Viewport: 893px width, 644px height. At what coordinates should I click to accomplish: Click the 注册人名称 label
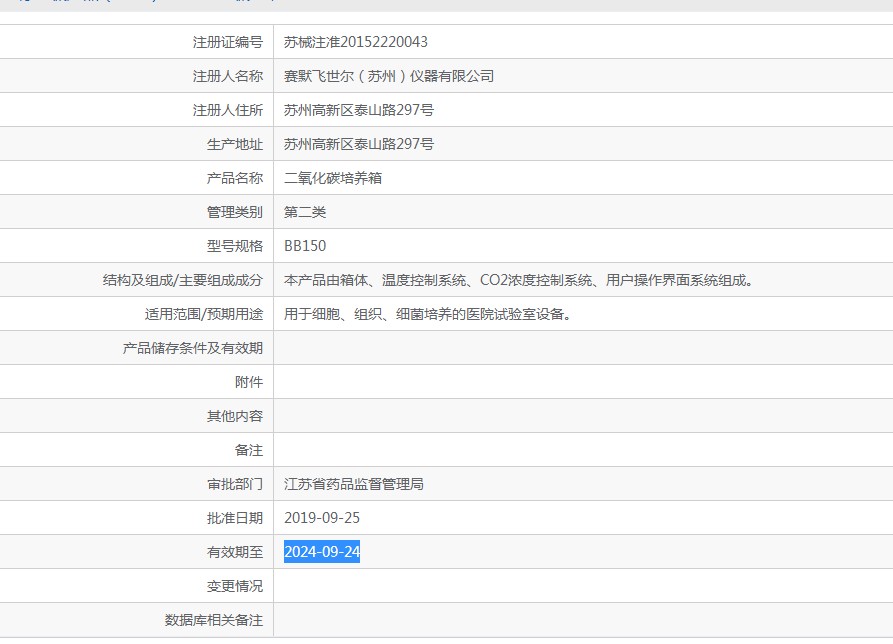pyautogui.click(x=228, y=76)
